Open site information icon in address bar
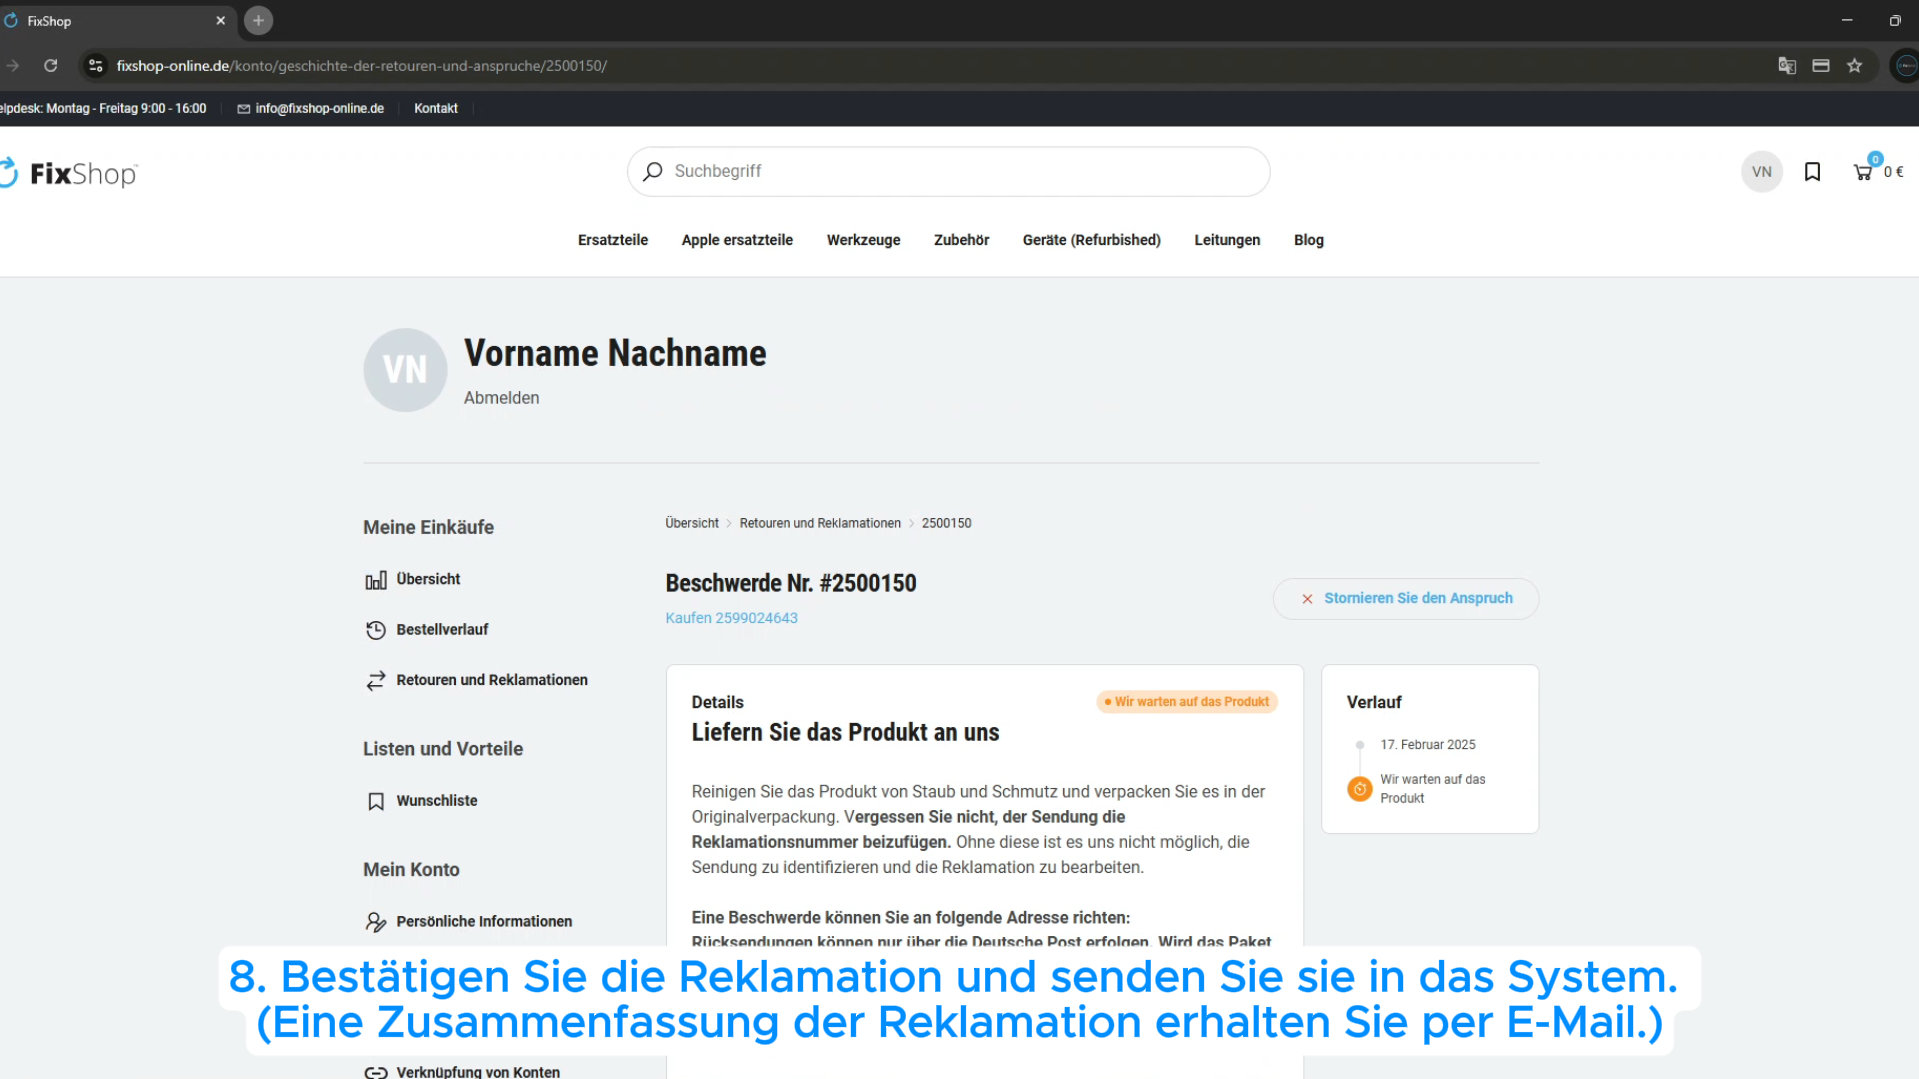The height and width of the screenshot is (1079, 1919). click(x=96, y=66)
